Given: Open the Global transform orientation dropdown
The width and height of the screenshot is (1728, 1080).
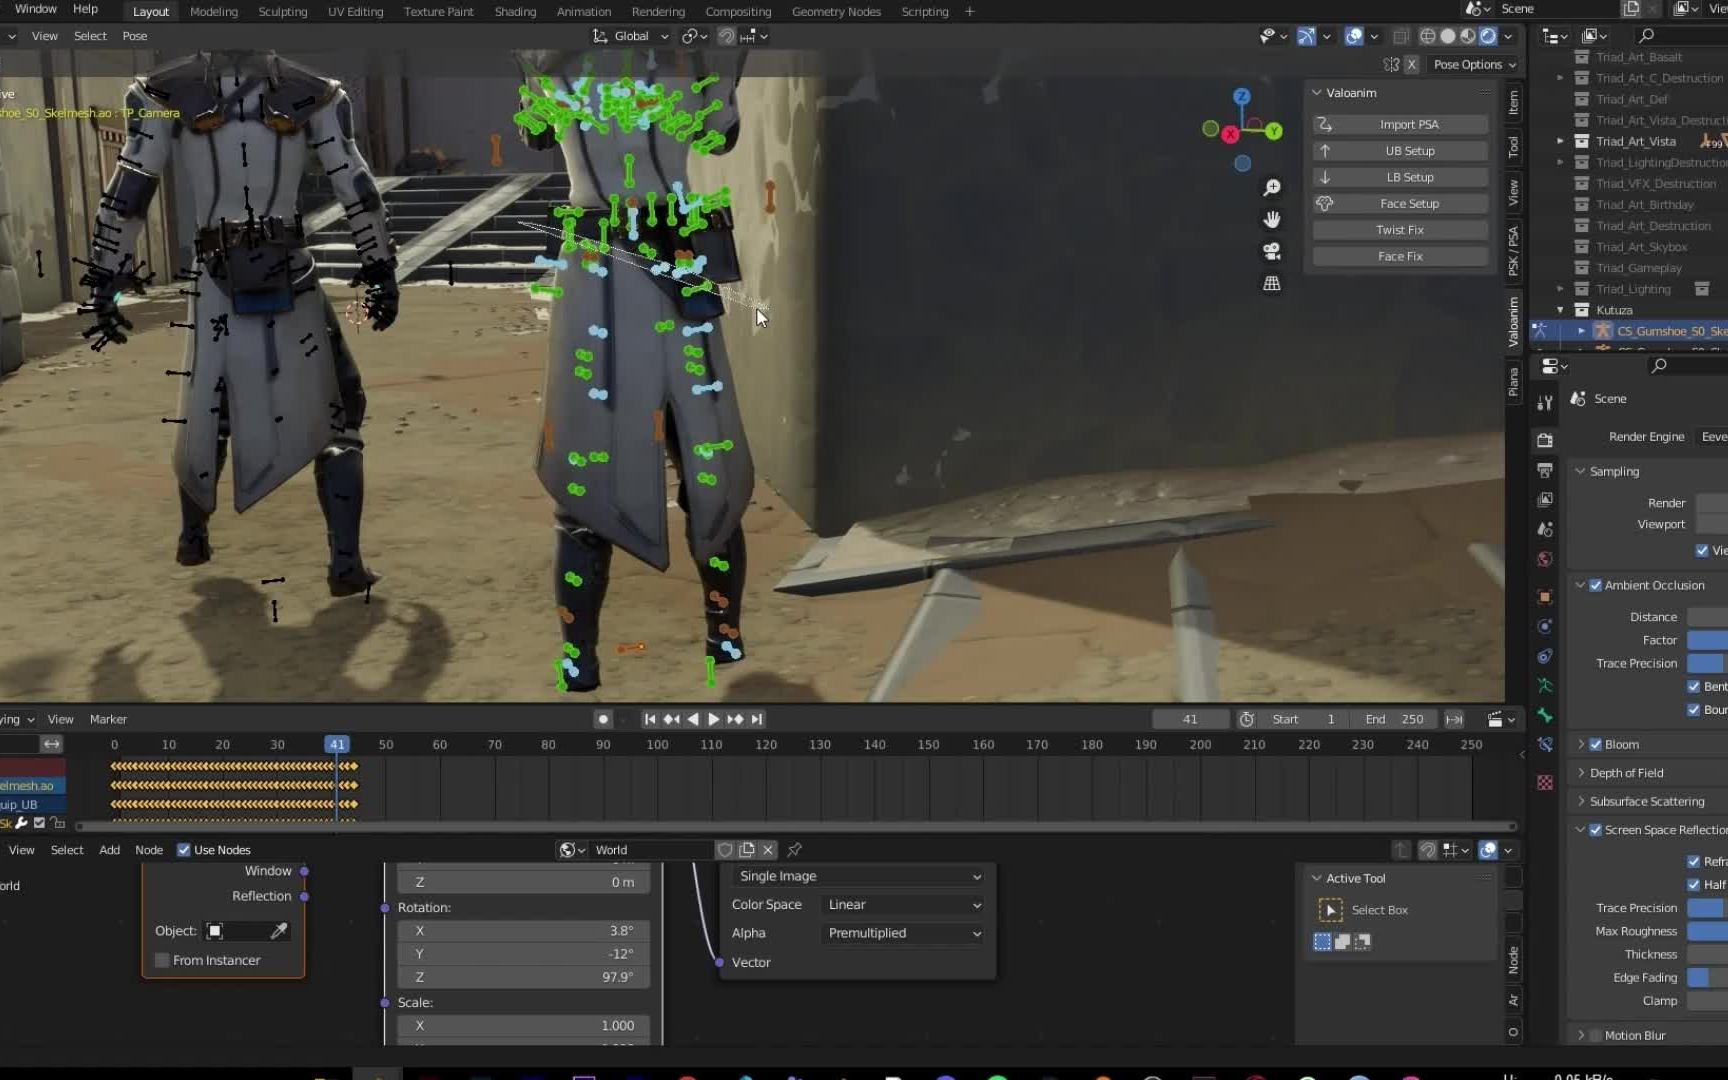Looking at the screenshot, I should 631,36.
